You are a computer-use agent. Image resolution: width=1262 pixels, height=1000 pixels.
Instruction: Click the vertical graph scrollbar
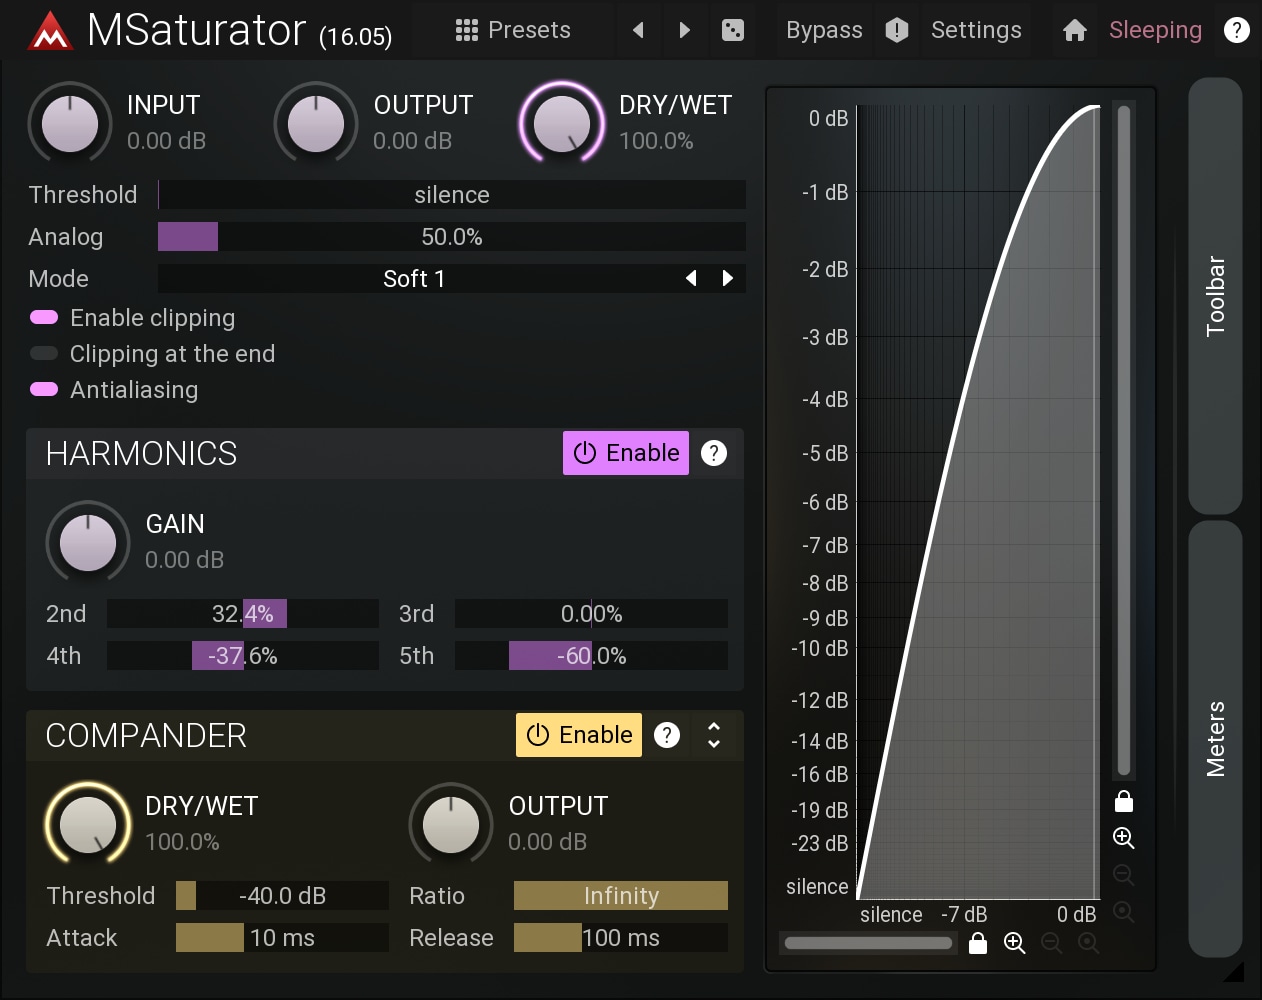pyautogui.click(x=1124, y=441)
